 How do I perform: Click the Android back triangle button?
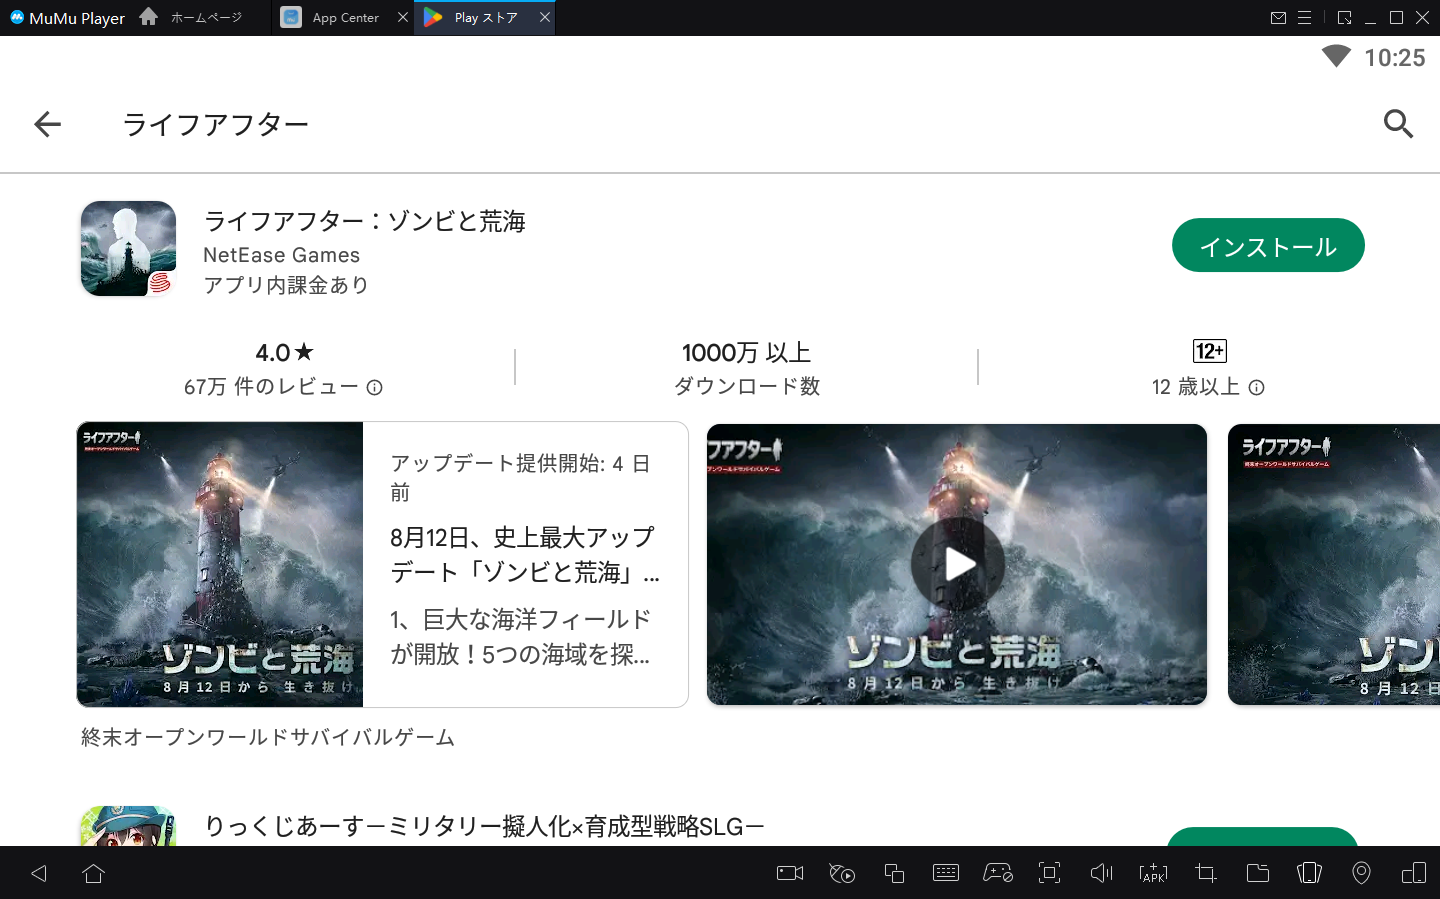(x=39, y=873)
